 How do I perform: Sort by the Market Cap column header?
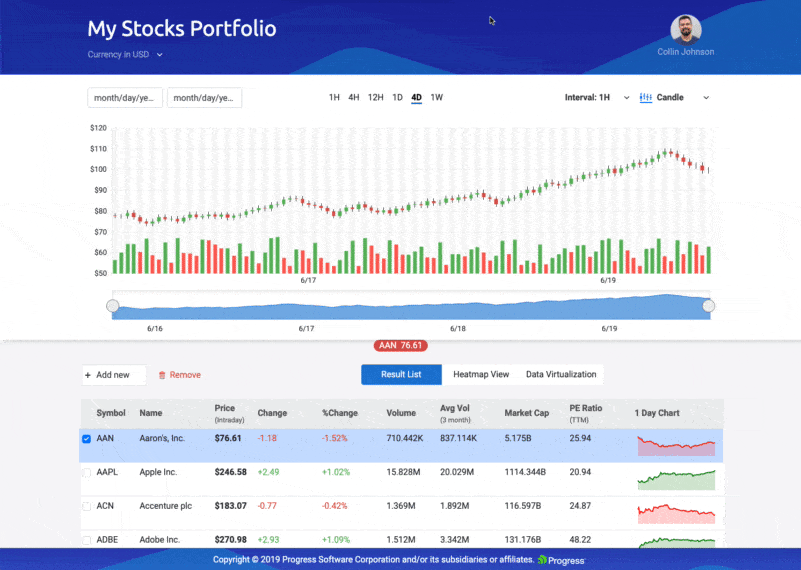pos(527,413)
